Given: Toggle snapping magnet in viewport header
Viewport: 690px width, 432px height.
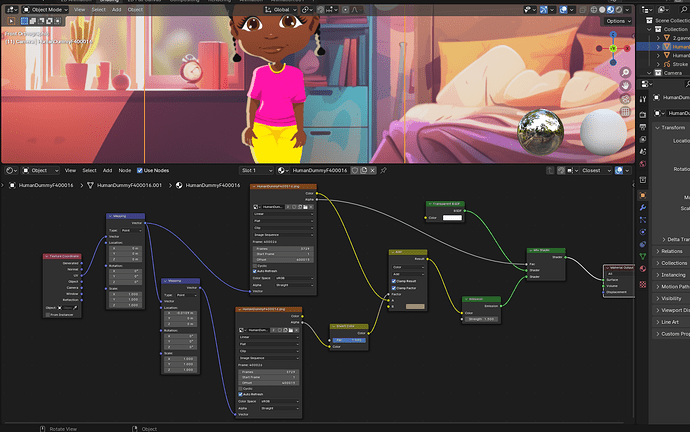Looking at the screenshot, I should (x=320, y=9).
